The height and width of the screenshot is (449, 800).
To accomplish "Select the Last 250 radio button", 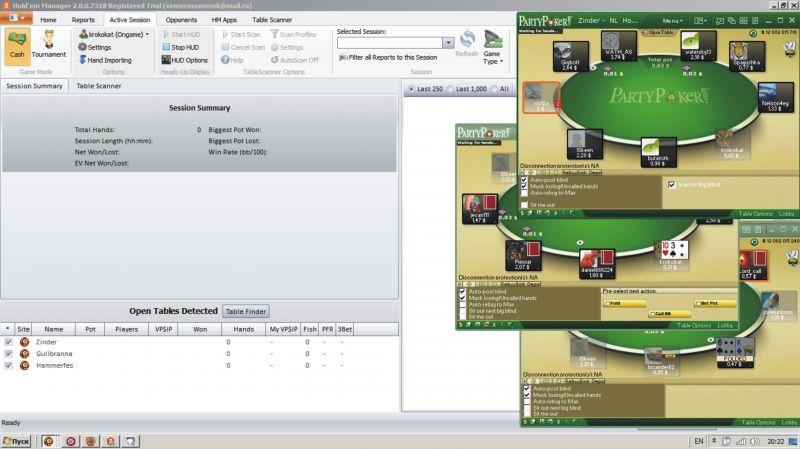I will point(411,89).
